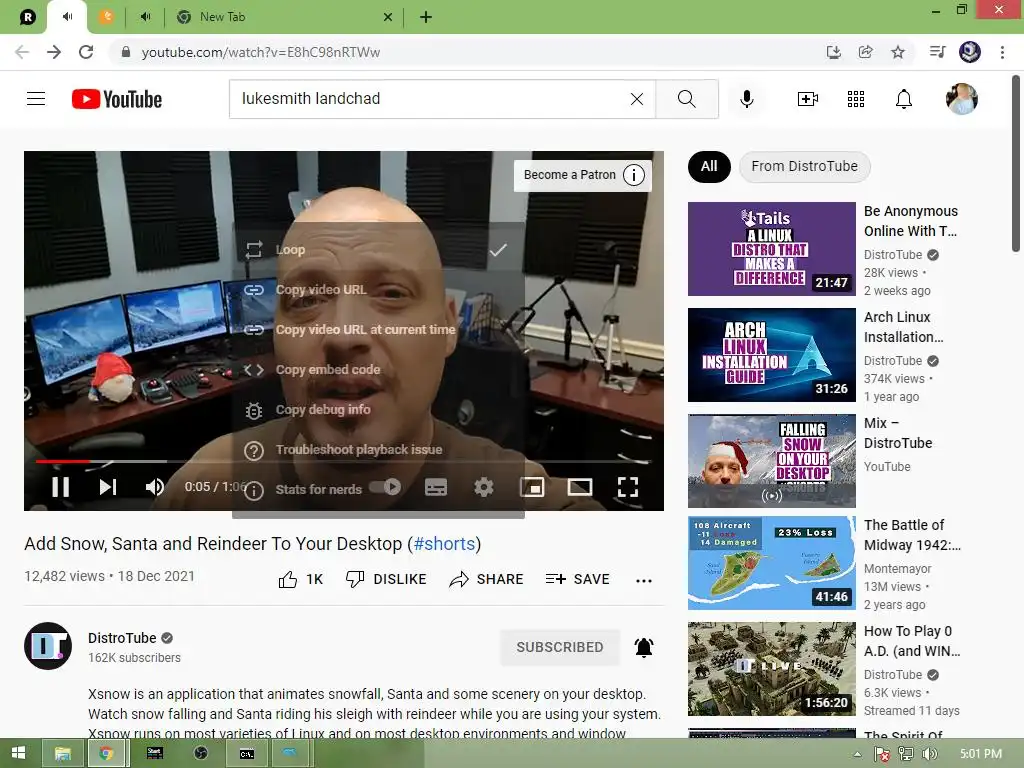
Task: Open DistroTube channel avatar
Action: click(48, 646)
